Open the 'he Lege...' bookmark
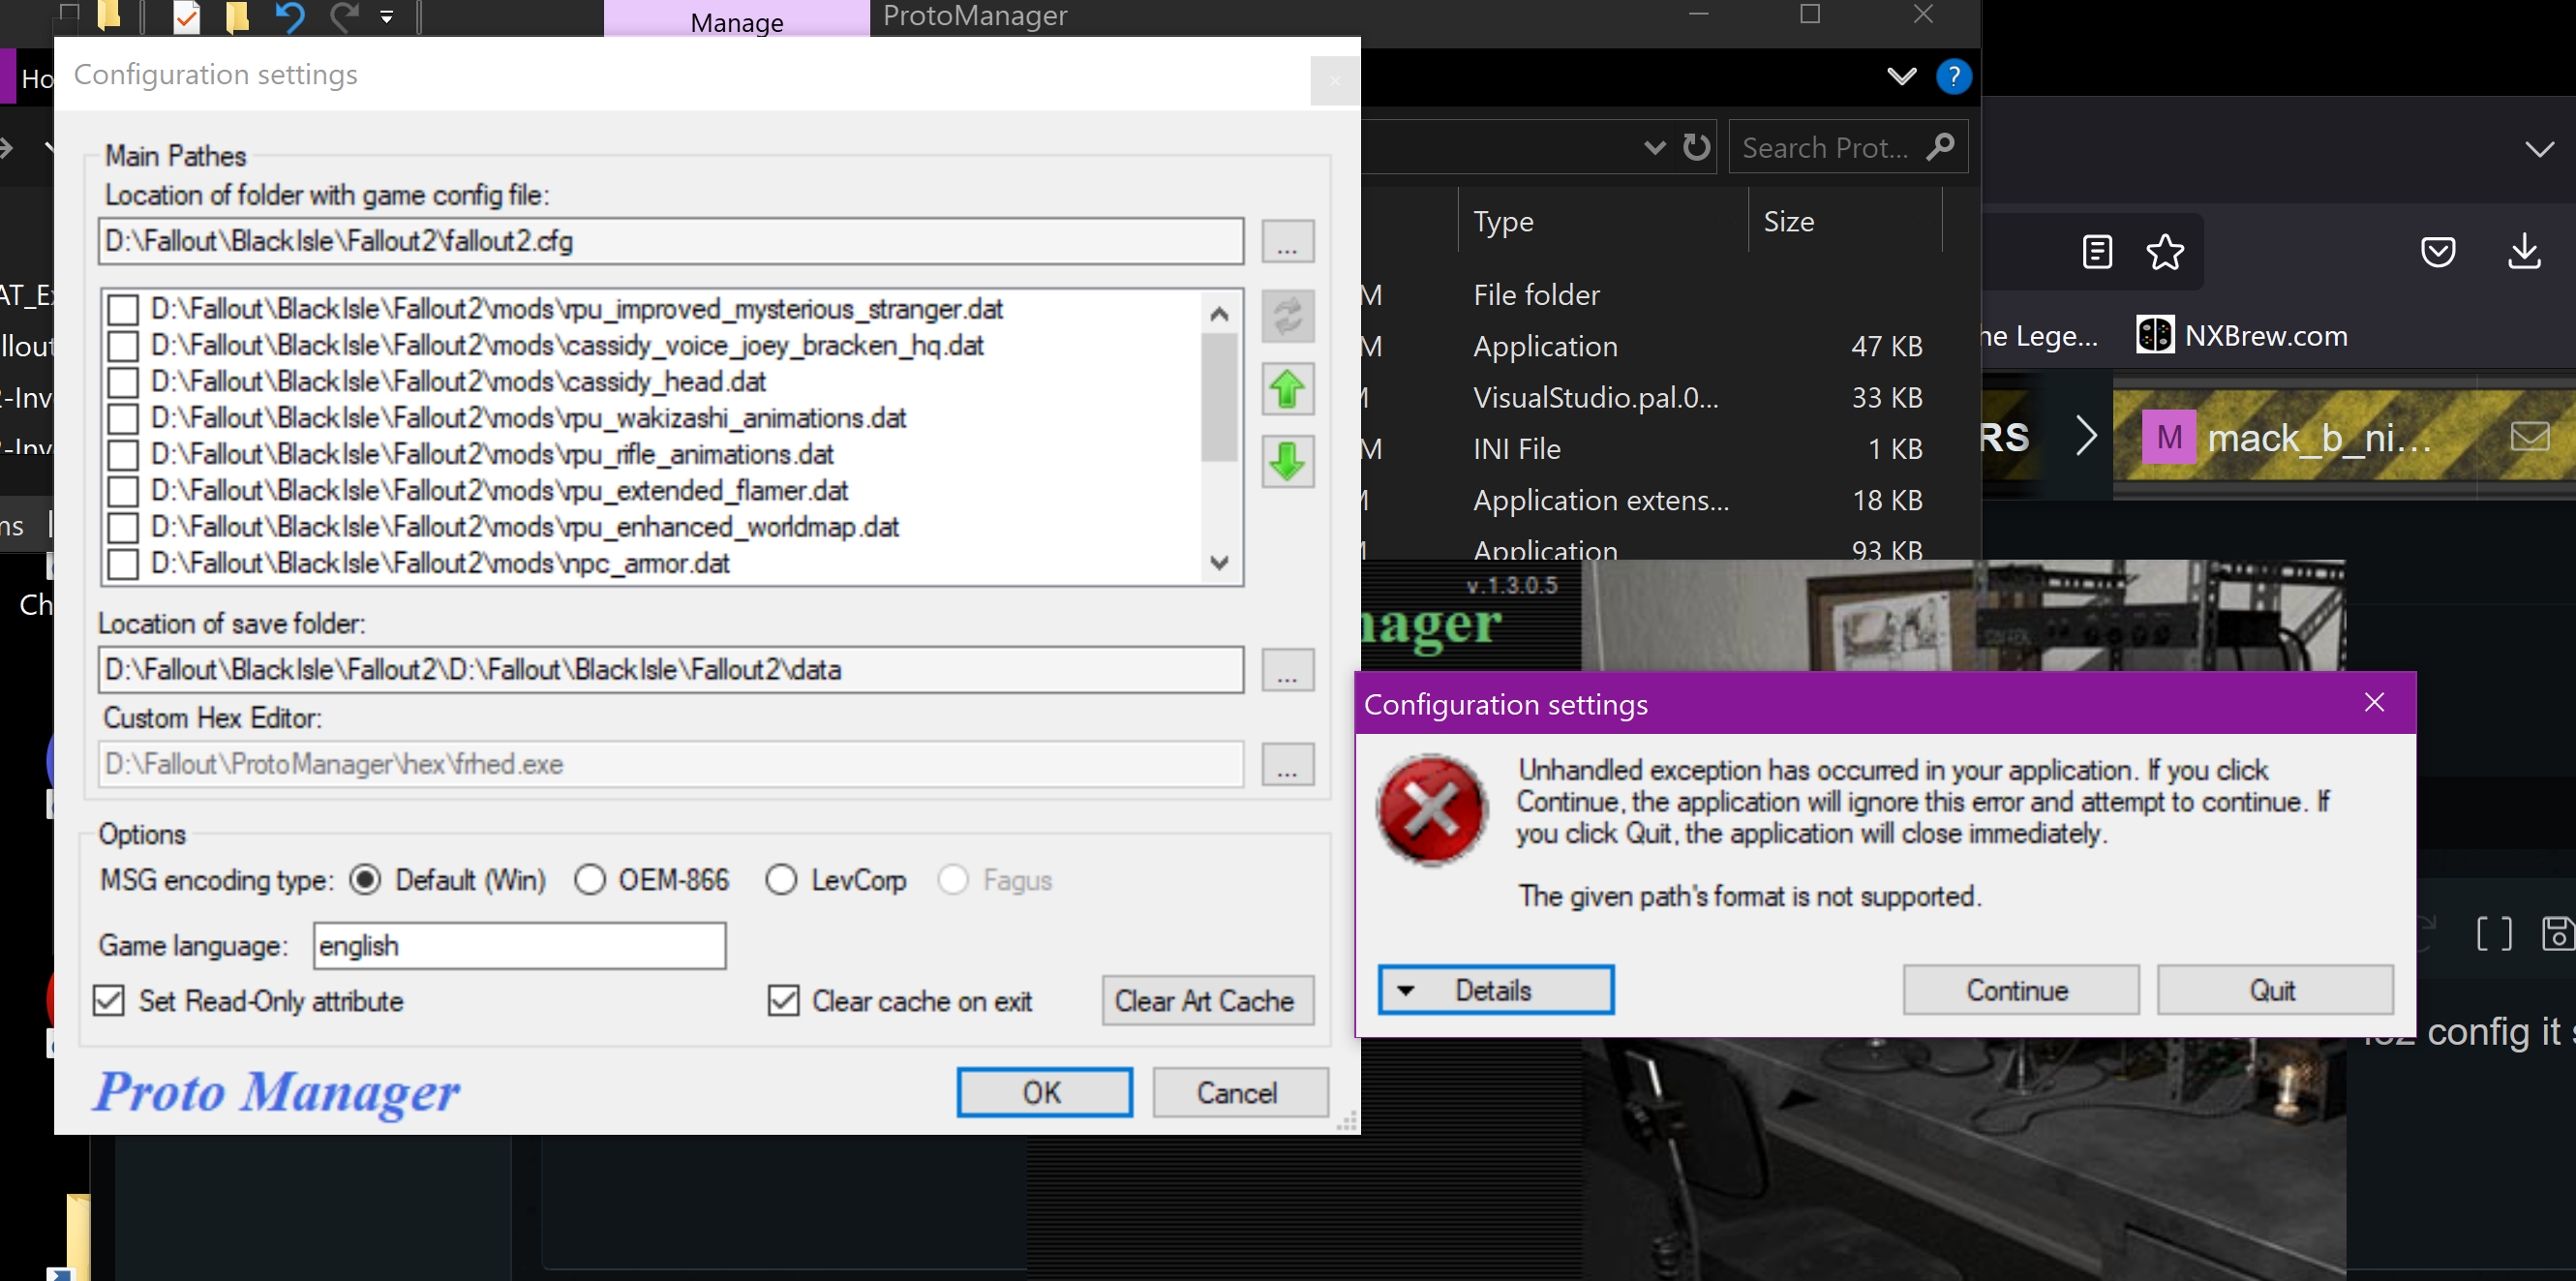The width and height of the screenshot is (2576, 1281). pos(2040,336)
